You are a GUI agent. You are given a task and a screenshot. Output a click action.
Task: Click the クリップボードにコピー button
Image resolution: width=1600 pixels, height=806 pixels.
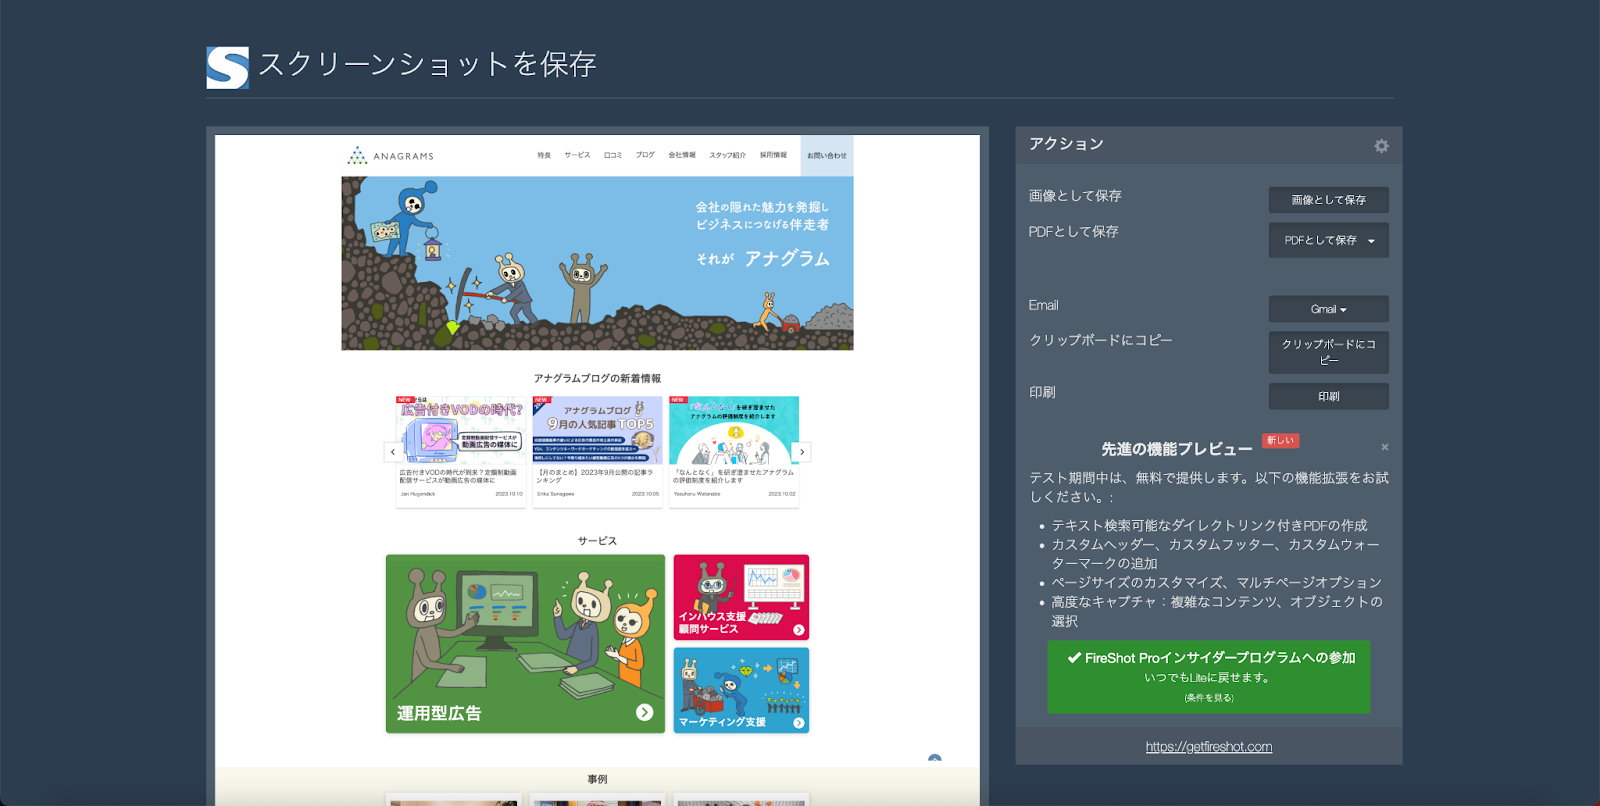click(1328, 352)
